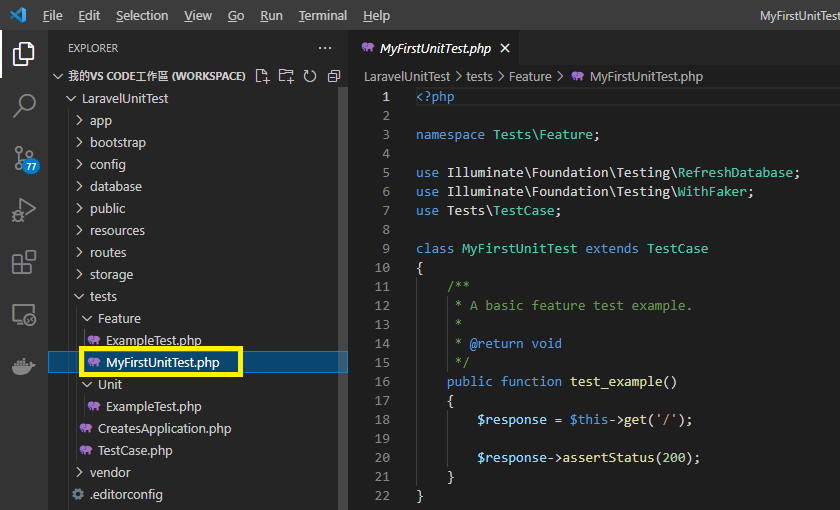This screenshot has height=510, width=840.
Task: Click Feature in the breadcrumb
Action: click(530, 77)
